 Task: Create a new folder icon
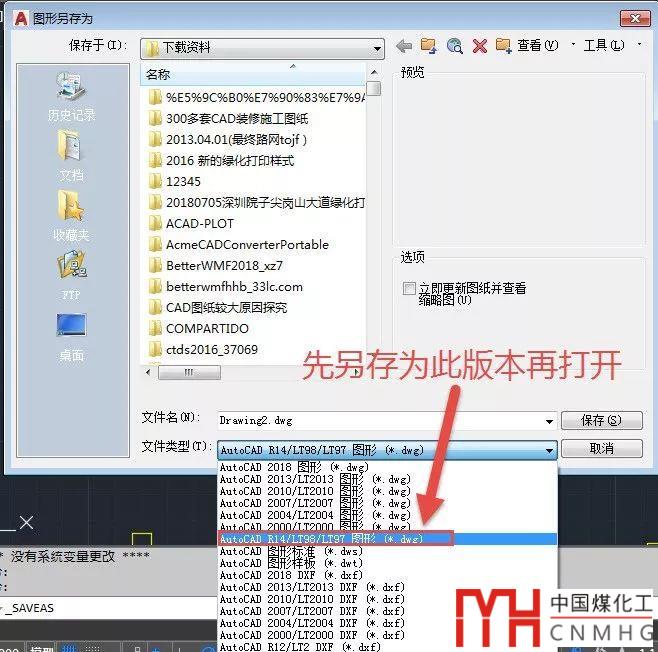point(503,46)
